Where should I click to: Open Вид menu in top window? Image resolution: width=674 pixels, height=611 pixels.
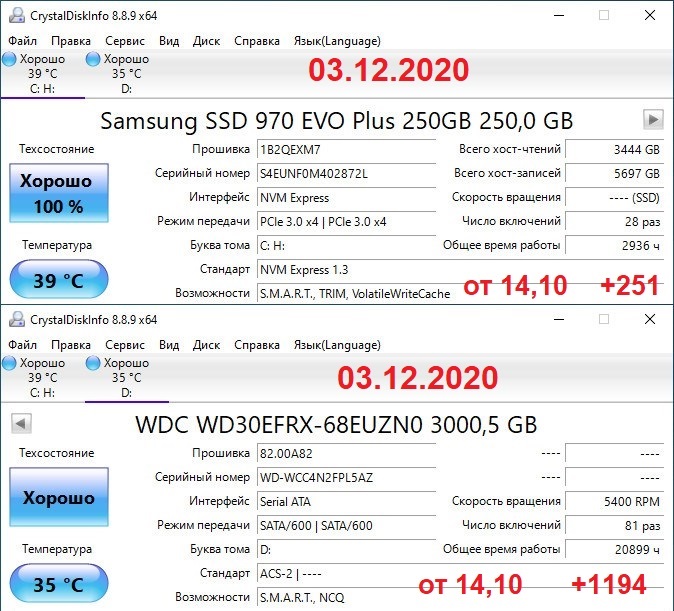169,41
